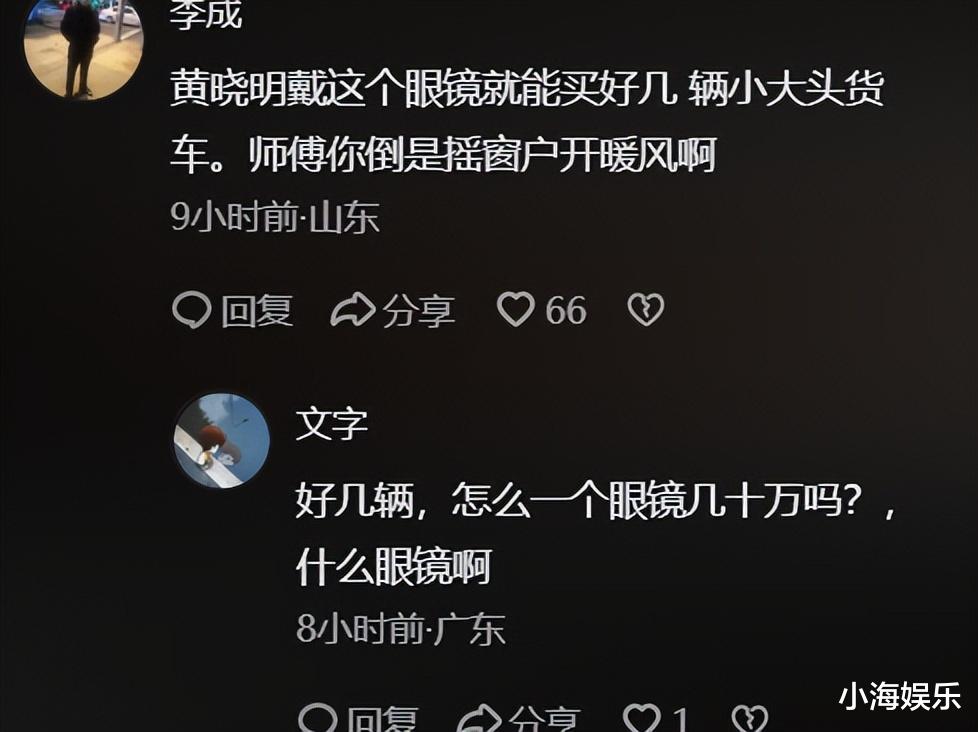The image size is (978, 732).
Task: Click the reply bubble icon under 文字's comment
Action: [317, 718]
